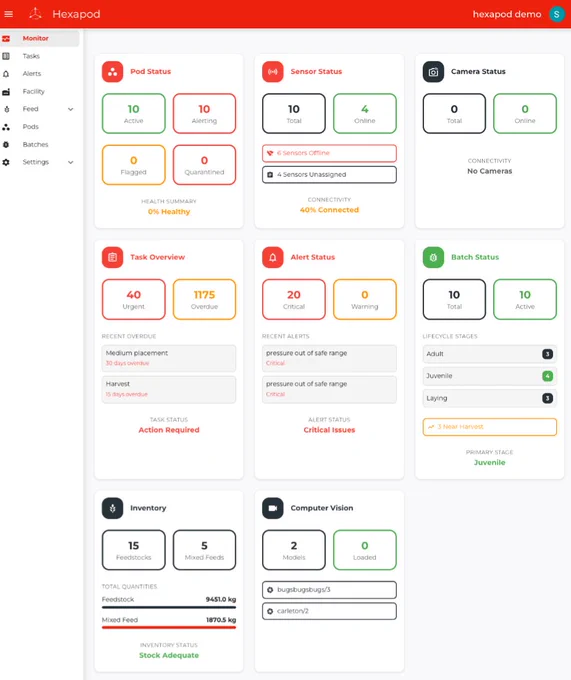Open the Laying lifecycle stage row
The height and width of the screenshot is (680, 571).
(489, 398)
